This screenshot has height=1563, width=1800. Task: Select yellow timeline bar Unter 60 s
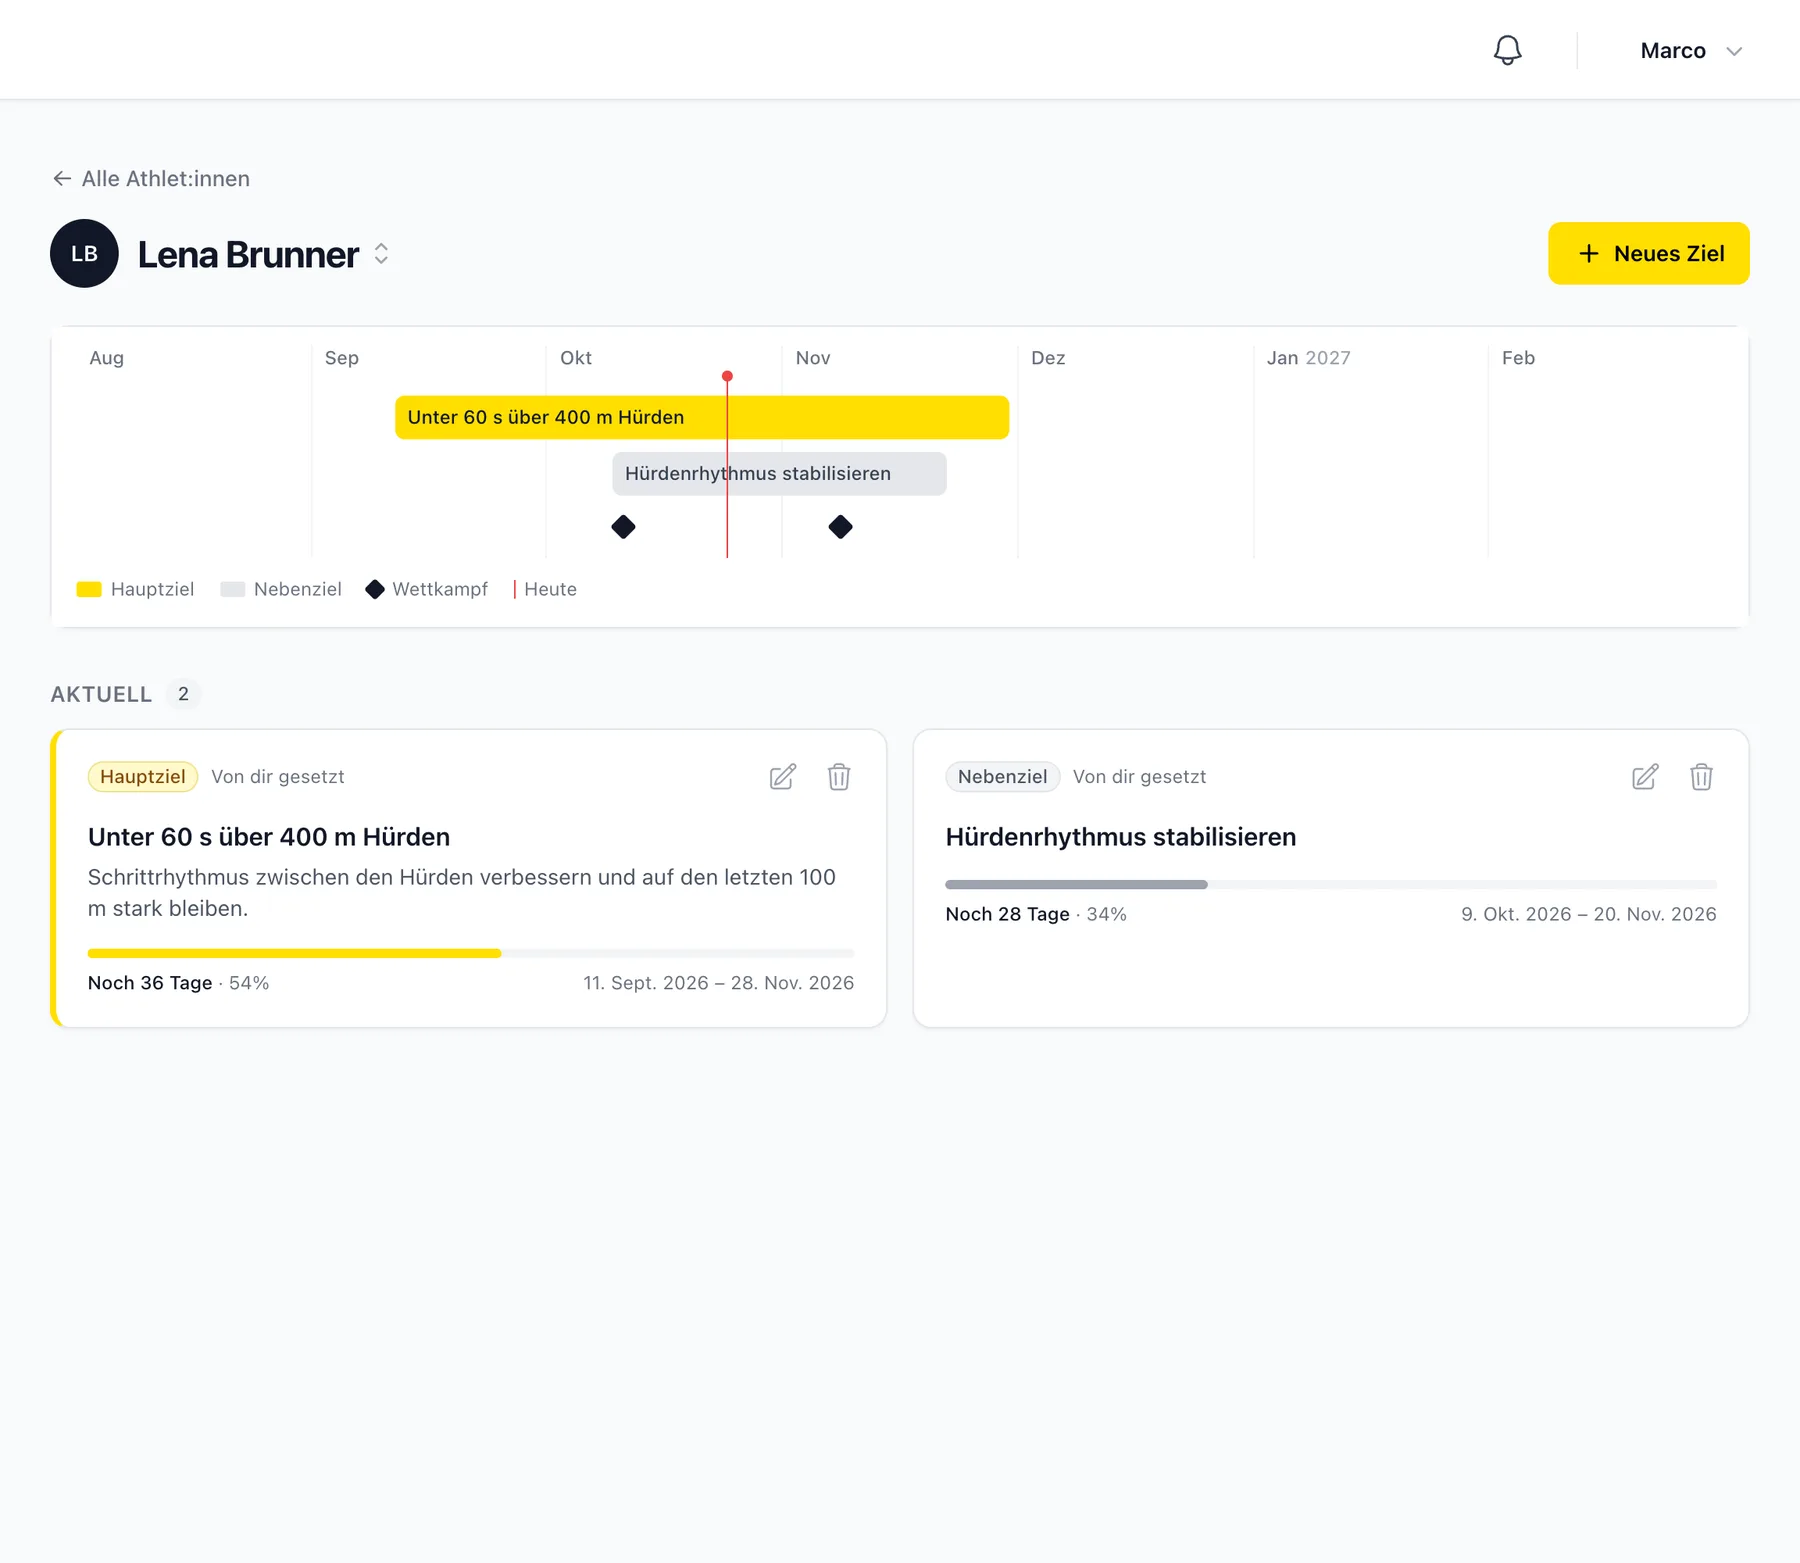click(701, 417)
